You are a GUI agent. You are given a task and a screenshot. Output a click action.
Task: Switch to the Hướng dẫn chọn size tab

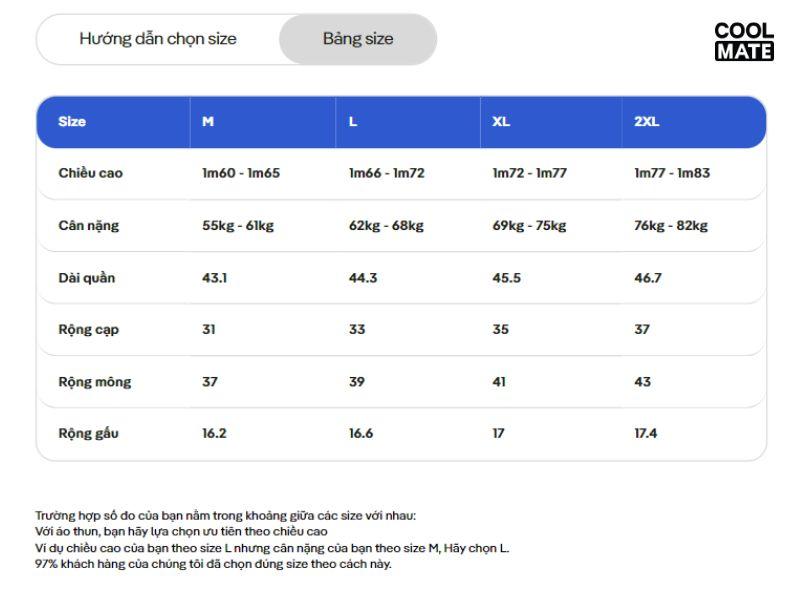(x=158, y=39)
